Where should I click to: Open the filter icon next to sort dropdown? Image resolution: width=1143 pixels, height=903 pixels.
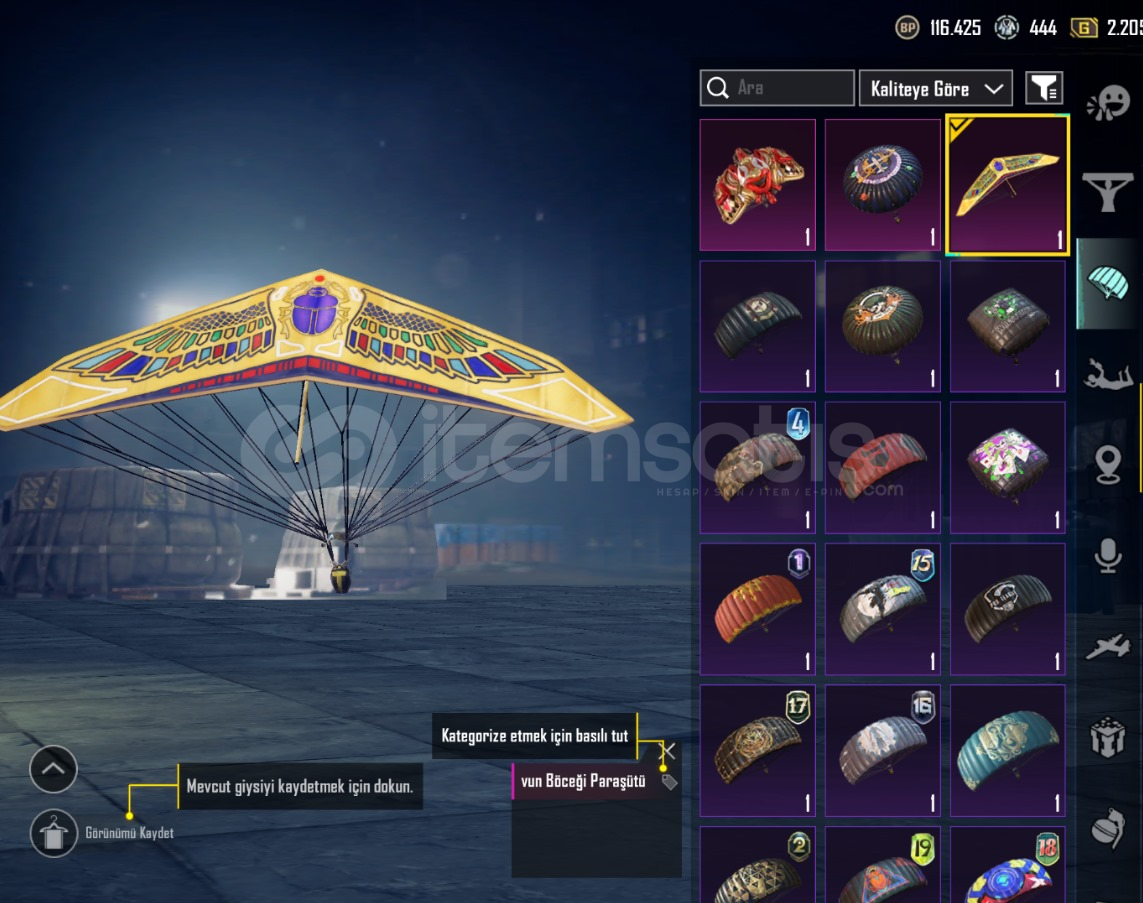[x=1044, y=88]
